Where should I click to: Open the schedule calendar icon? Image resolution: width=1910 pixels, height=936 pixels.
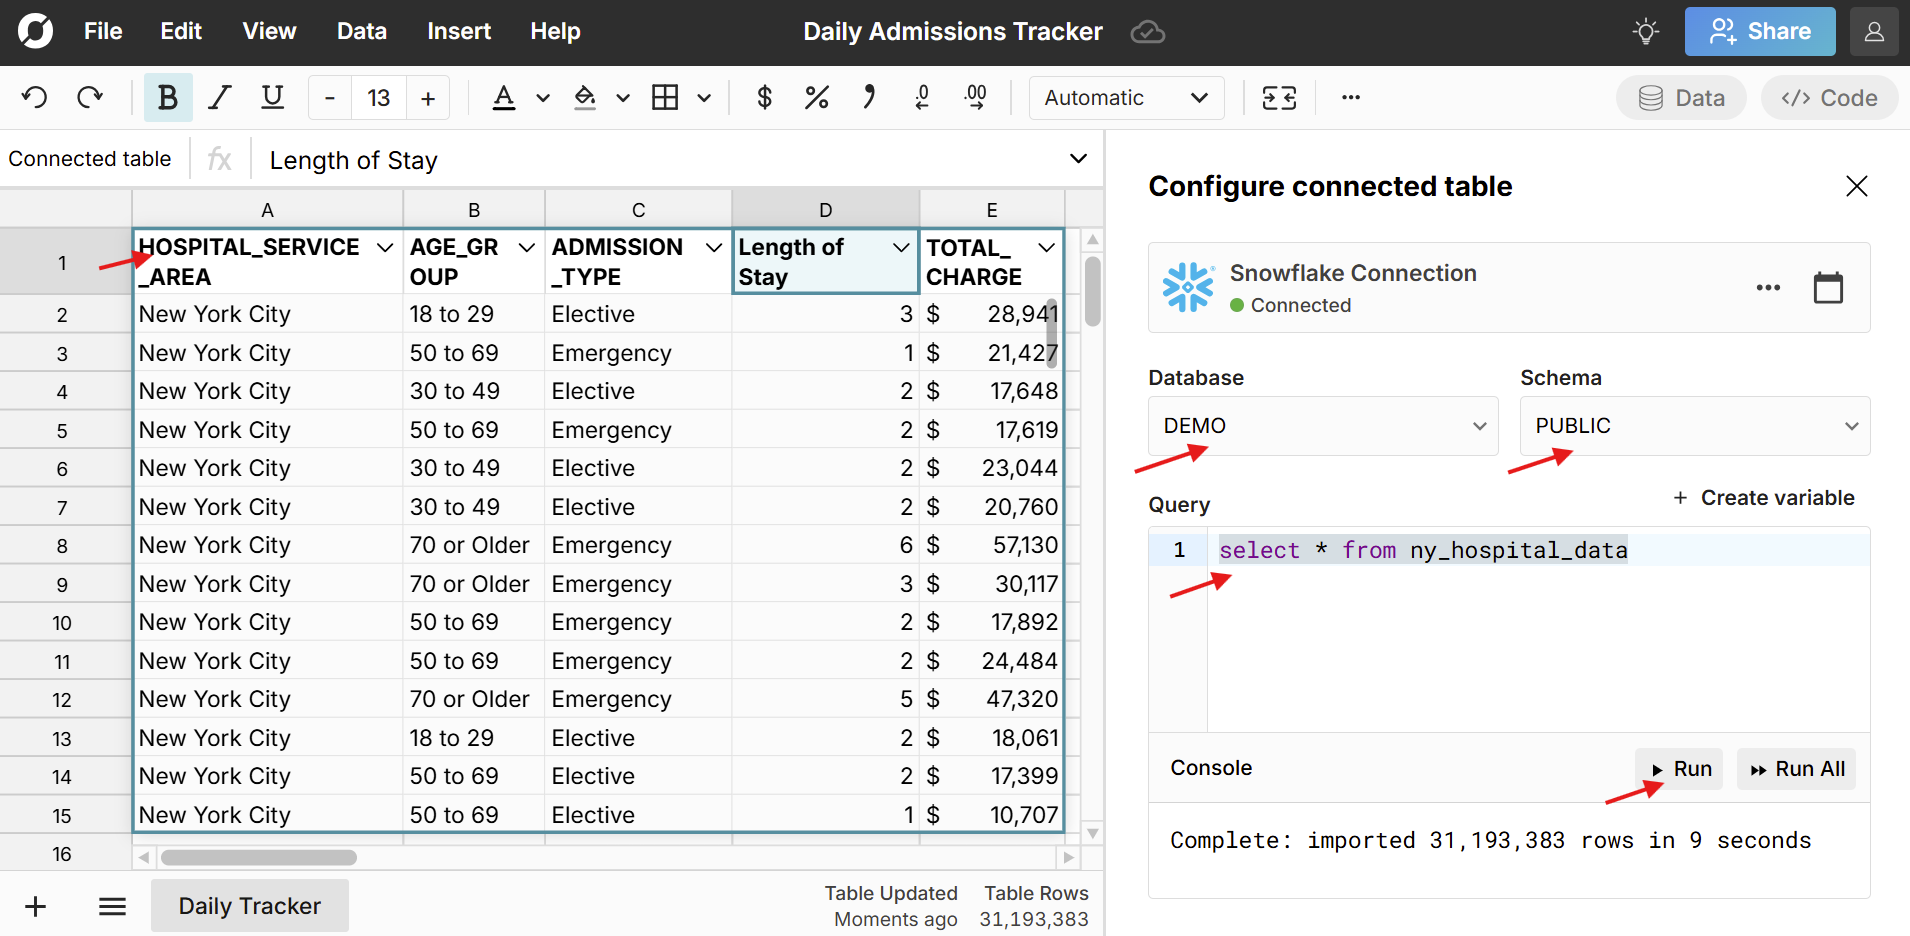point(1827,288)
